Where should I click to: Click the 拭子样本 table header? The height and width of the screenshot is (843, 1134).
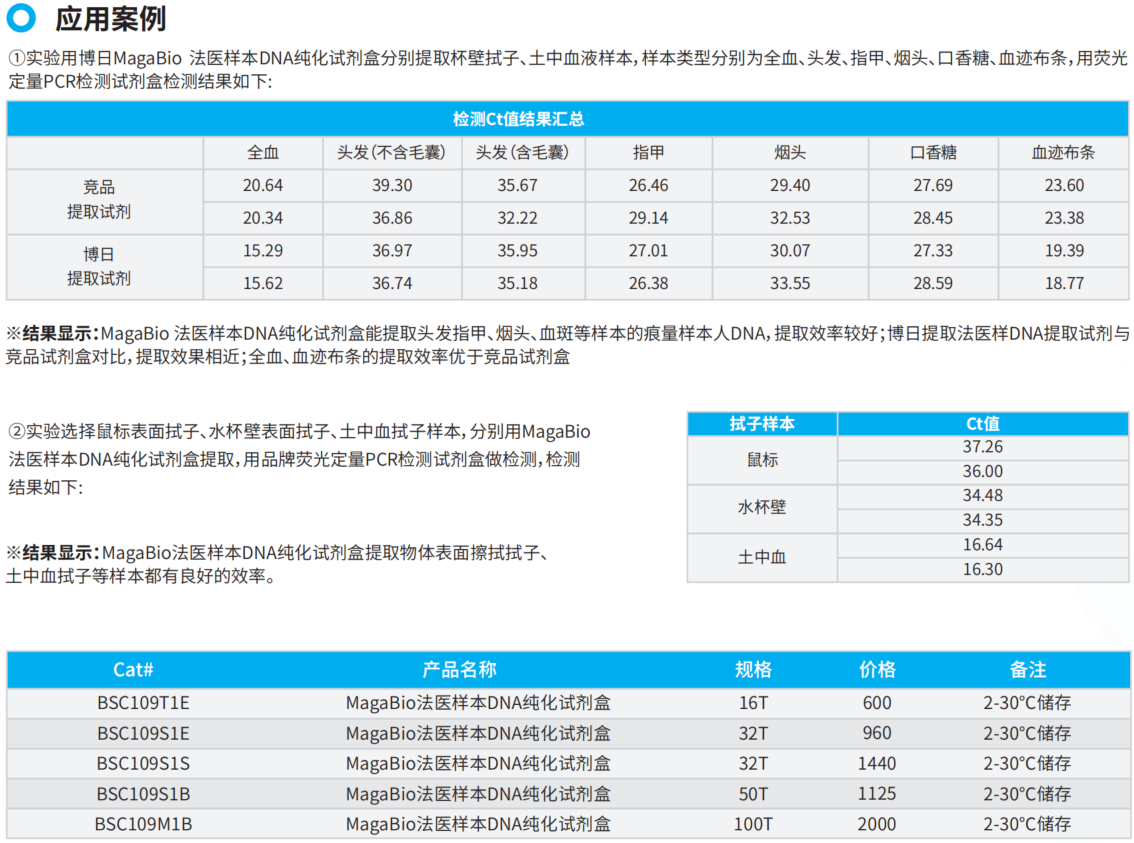(762, 423)
